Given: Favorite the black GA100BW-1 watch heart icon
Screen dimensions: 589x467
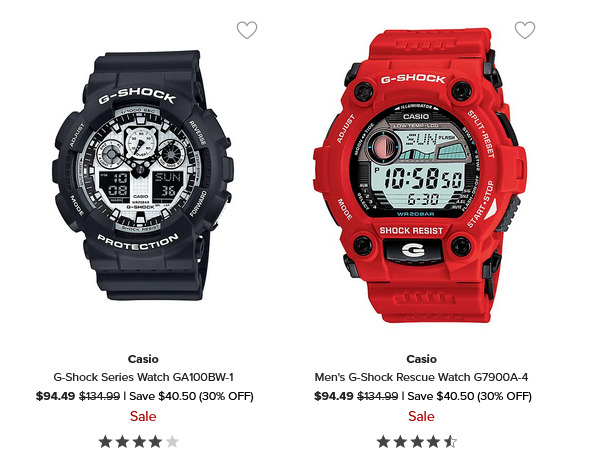Looking at the screenshot, I should (247, 30).
